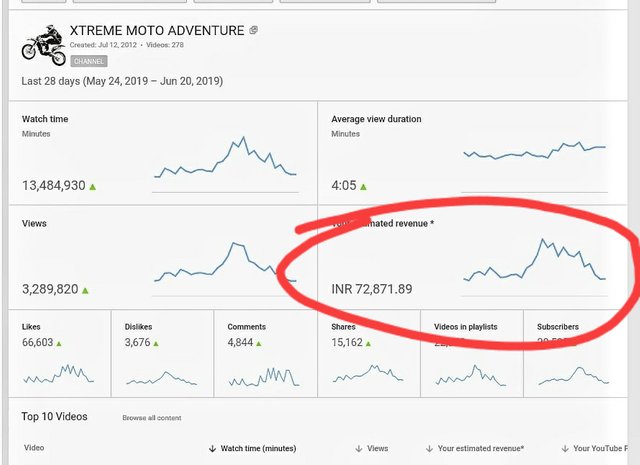
Task: Click the green up arrow next to 4:05
Action: coord(363,187)
